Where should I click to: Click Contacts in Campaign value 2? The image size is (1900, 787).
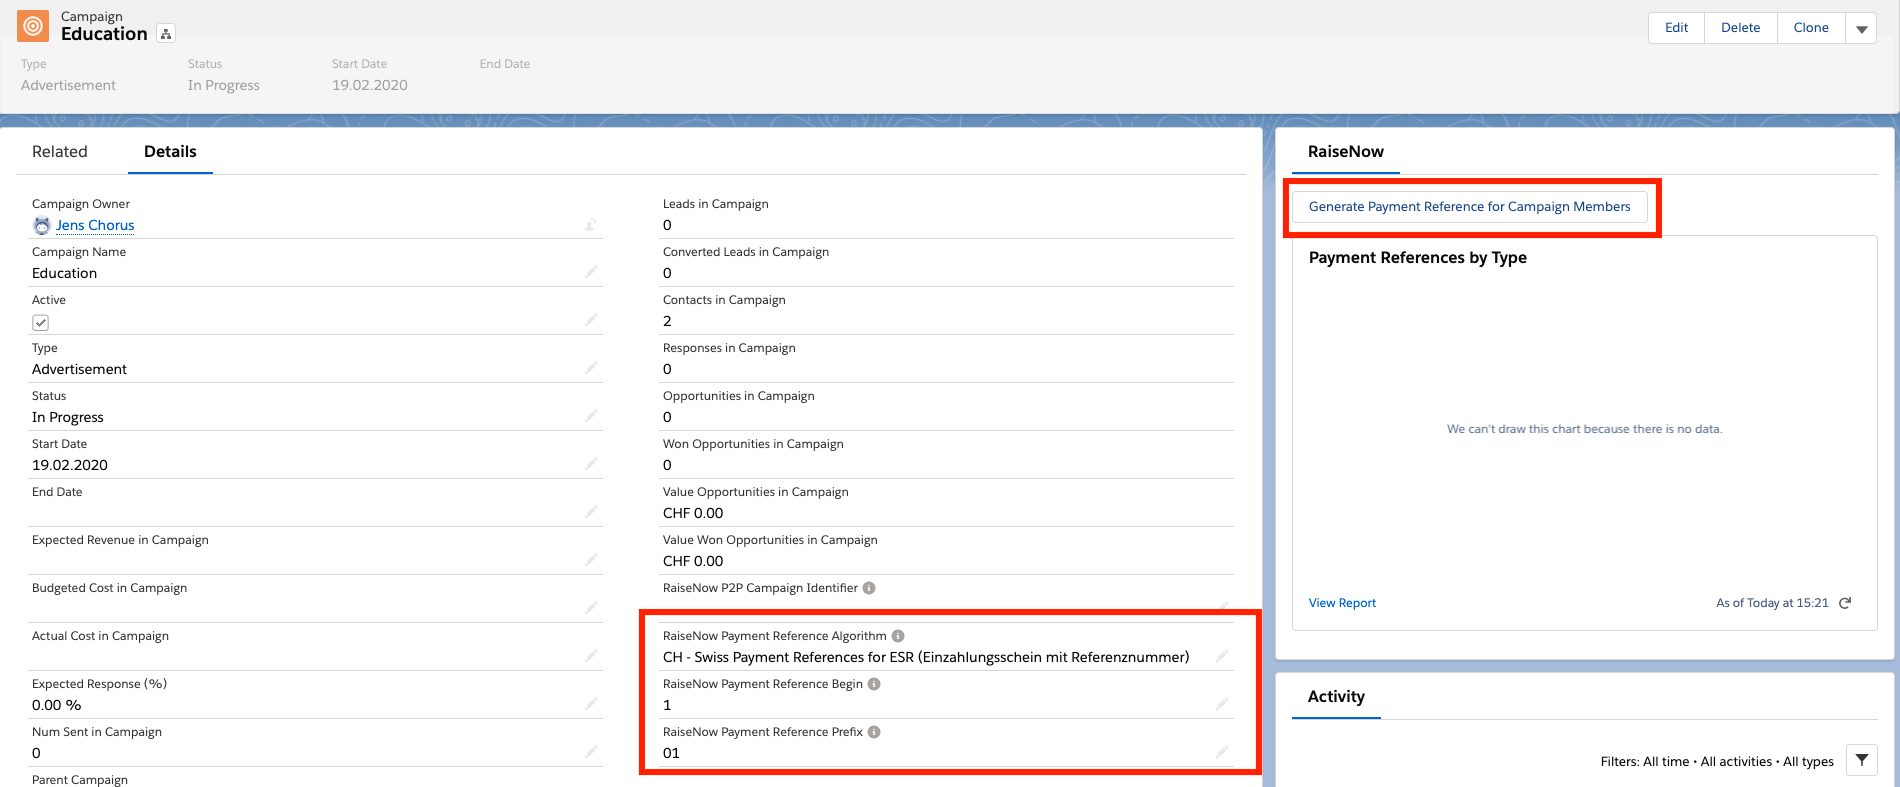click(667, 321)
